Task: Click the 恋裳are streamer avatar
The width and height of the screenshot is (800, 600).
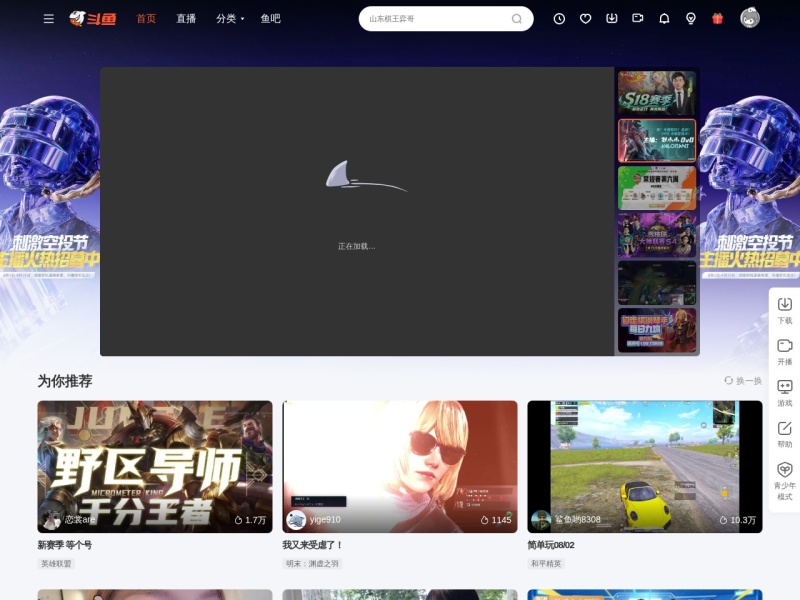Action: tap(51, 520)
